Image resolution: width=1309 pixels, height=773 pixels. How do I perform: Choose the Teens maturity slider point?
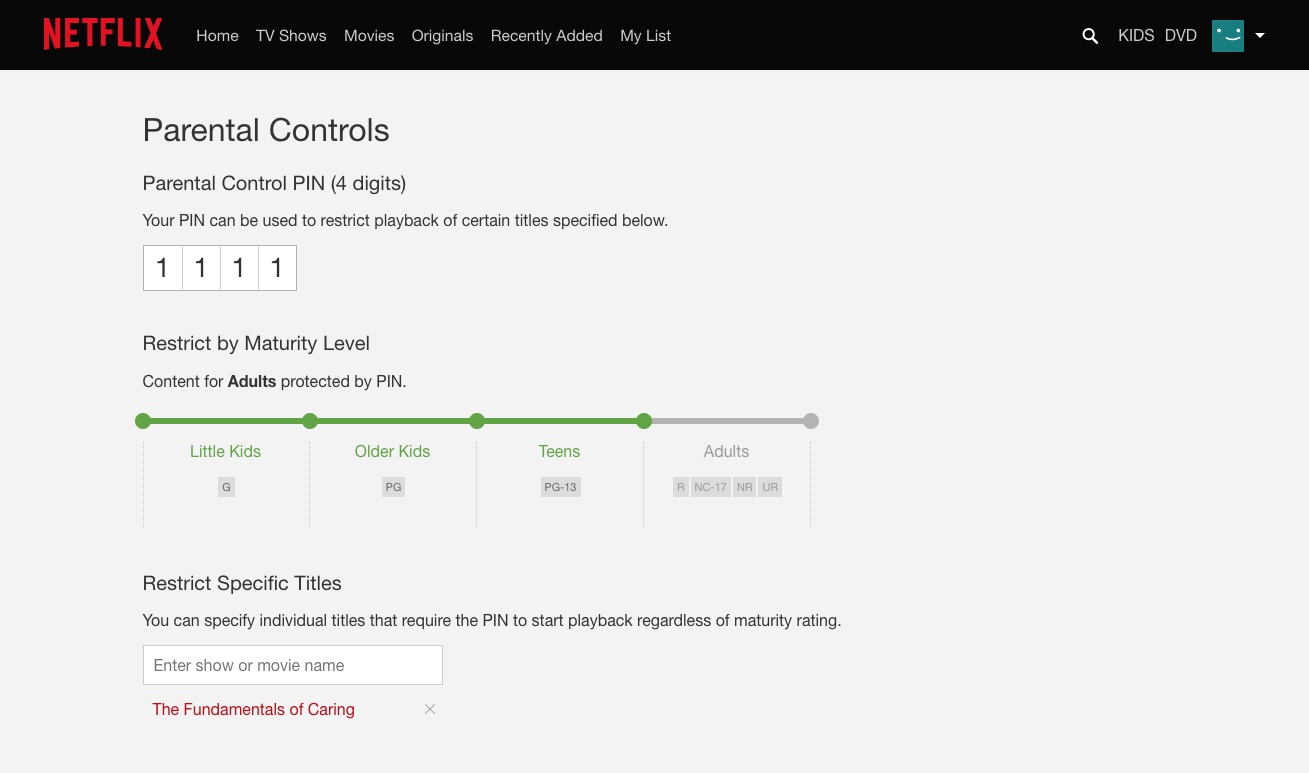click(x=477, y=421)
